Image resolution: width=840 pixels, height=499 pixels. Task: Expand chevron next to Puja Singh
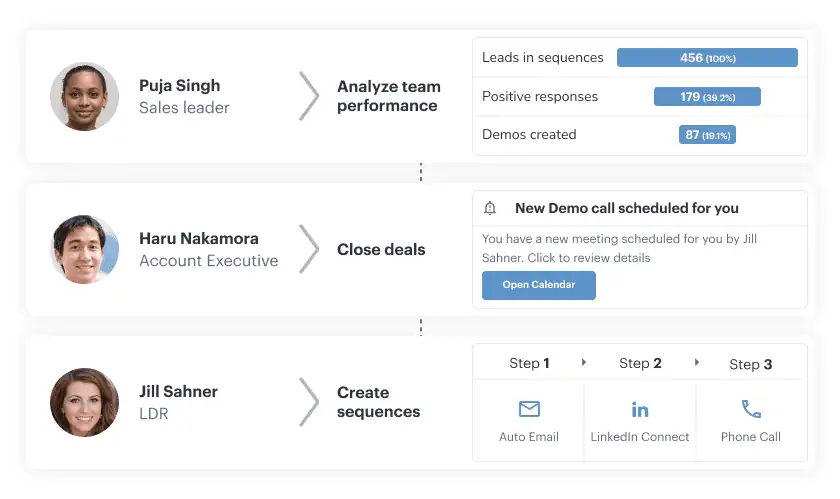pyautogui.click(x=309, y=96)
